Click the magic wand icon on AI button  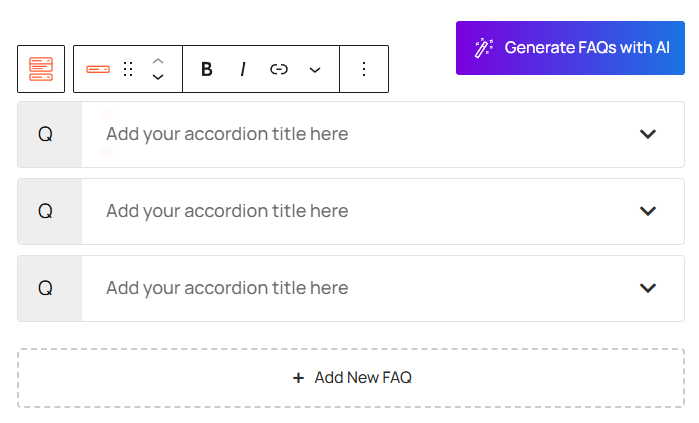click(484, 48)
